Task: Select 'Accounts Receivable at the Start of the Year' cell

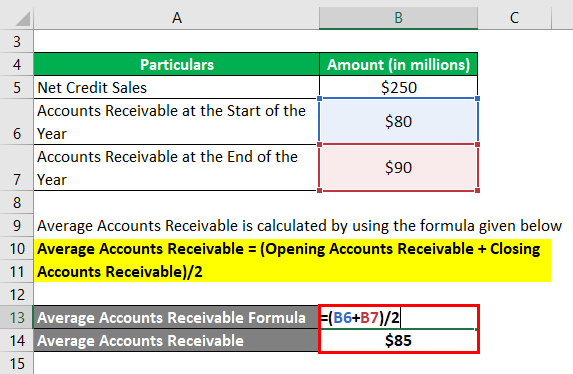Action: tap(177, 122)
